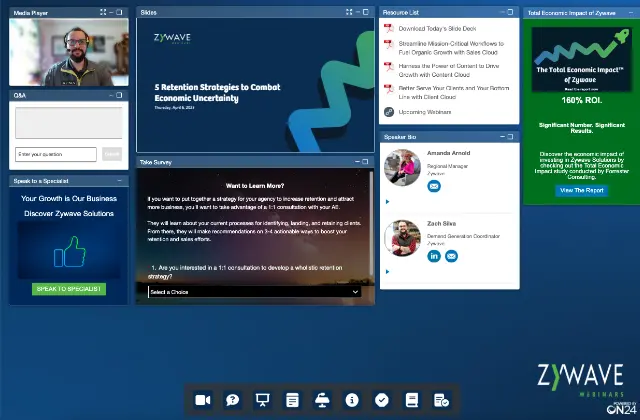Click the View The Report button

(582, 190)
